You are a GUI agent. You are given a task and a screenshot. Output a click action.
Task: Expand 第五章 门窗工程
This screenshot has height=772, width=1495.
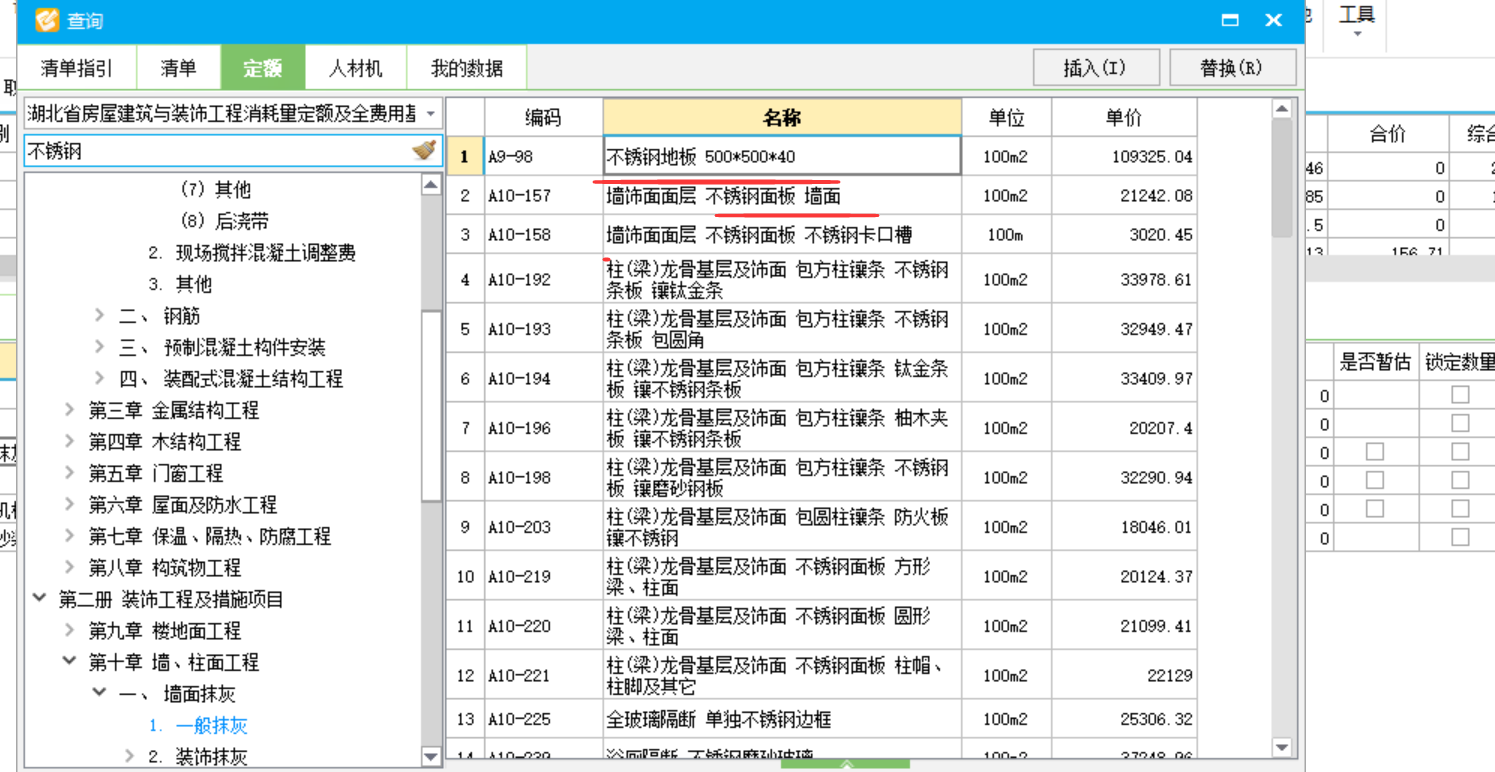(69, 473)
